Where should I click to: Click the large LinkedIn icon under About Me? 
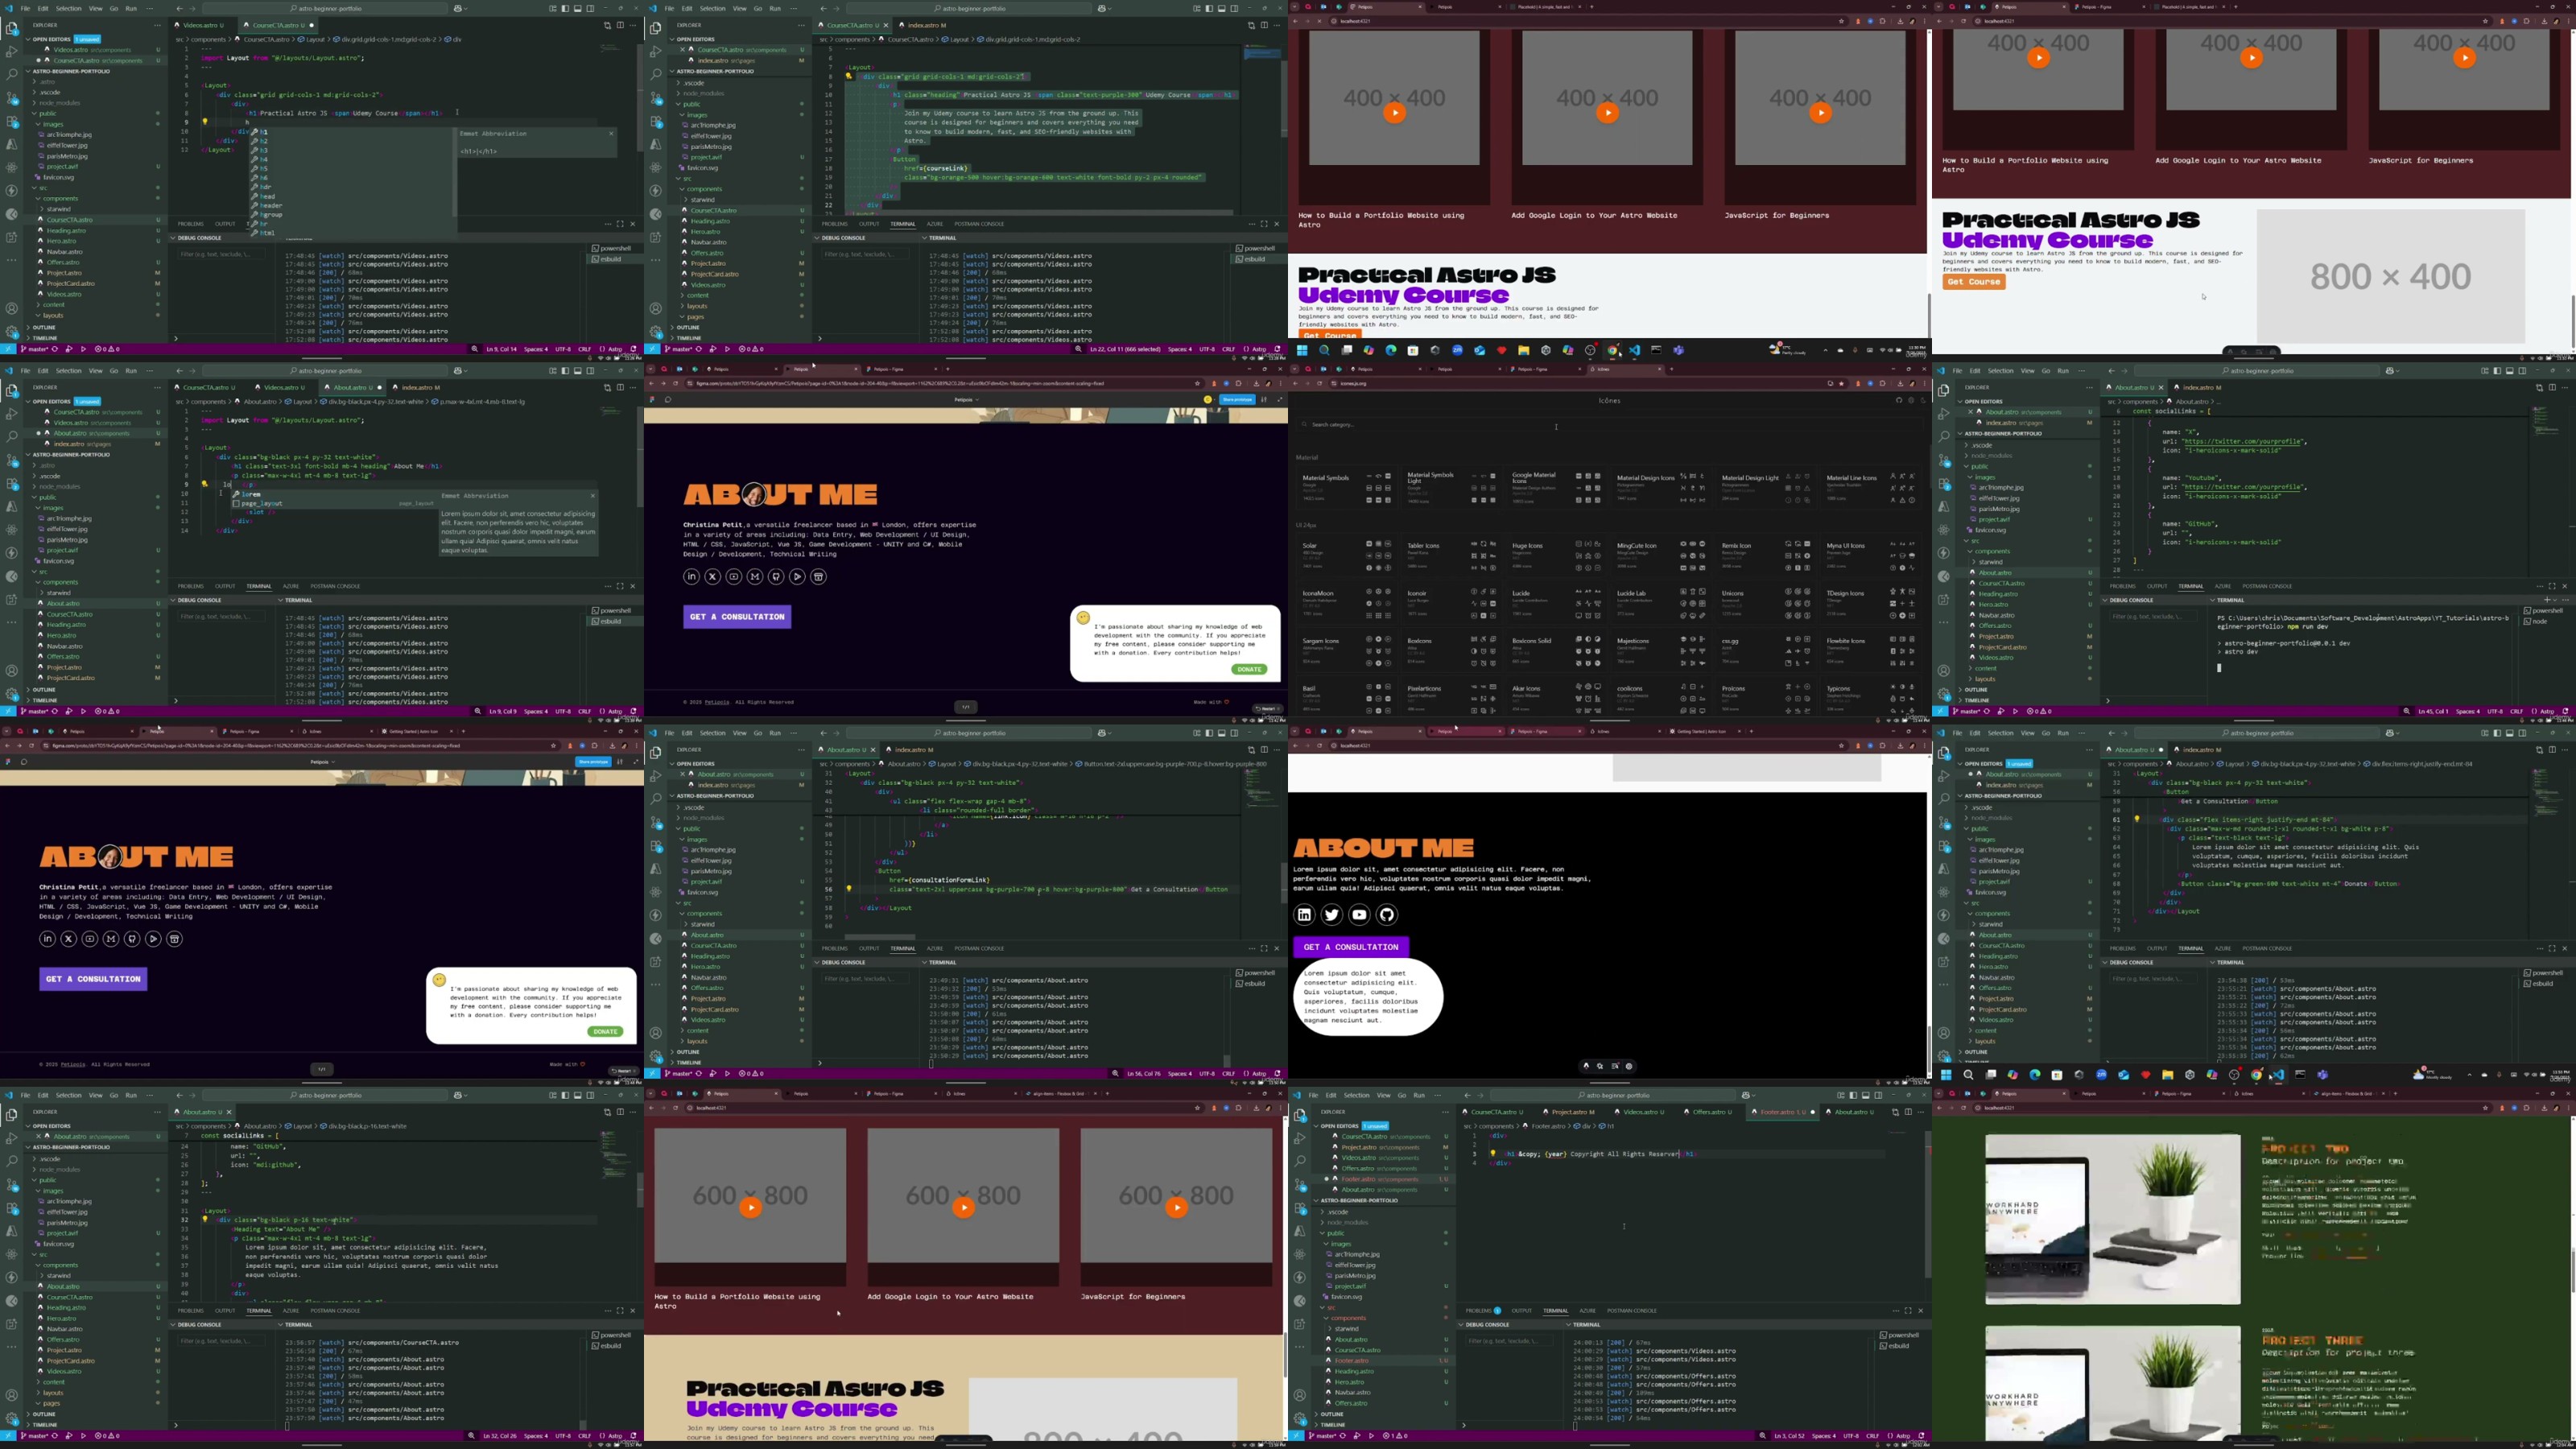click(1304, 914)
